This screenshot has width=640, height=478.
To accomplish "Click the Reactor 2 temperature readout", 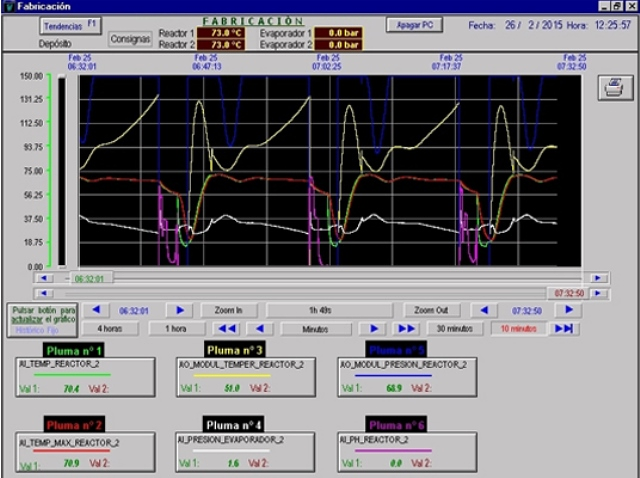I will (221, 44).
